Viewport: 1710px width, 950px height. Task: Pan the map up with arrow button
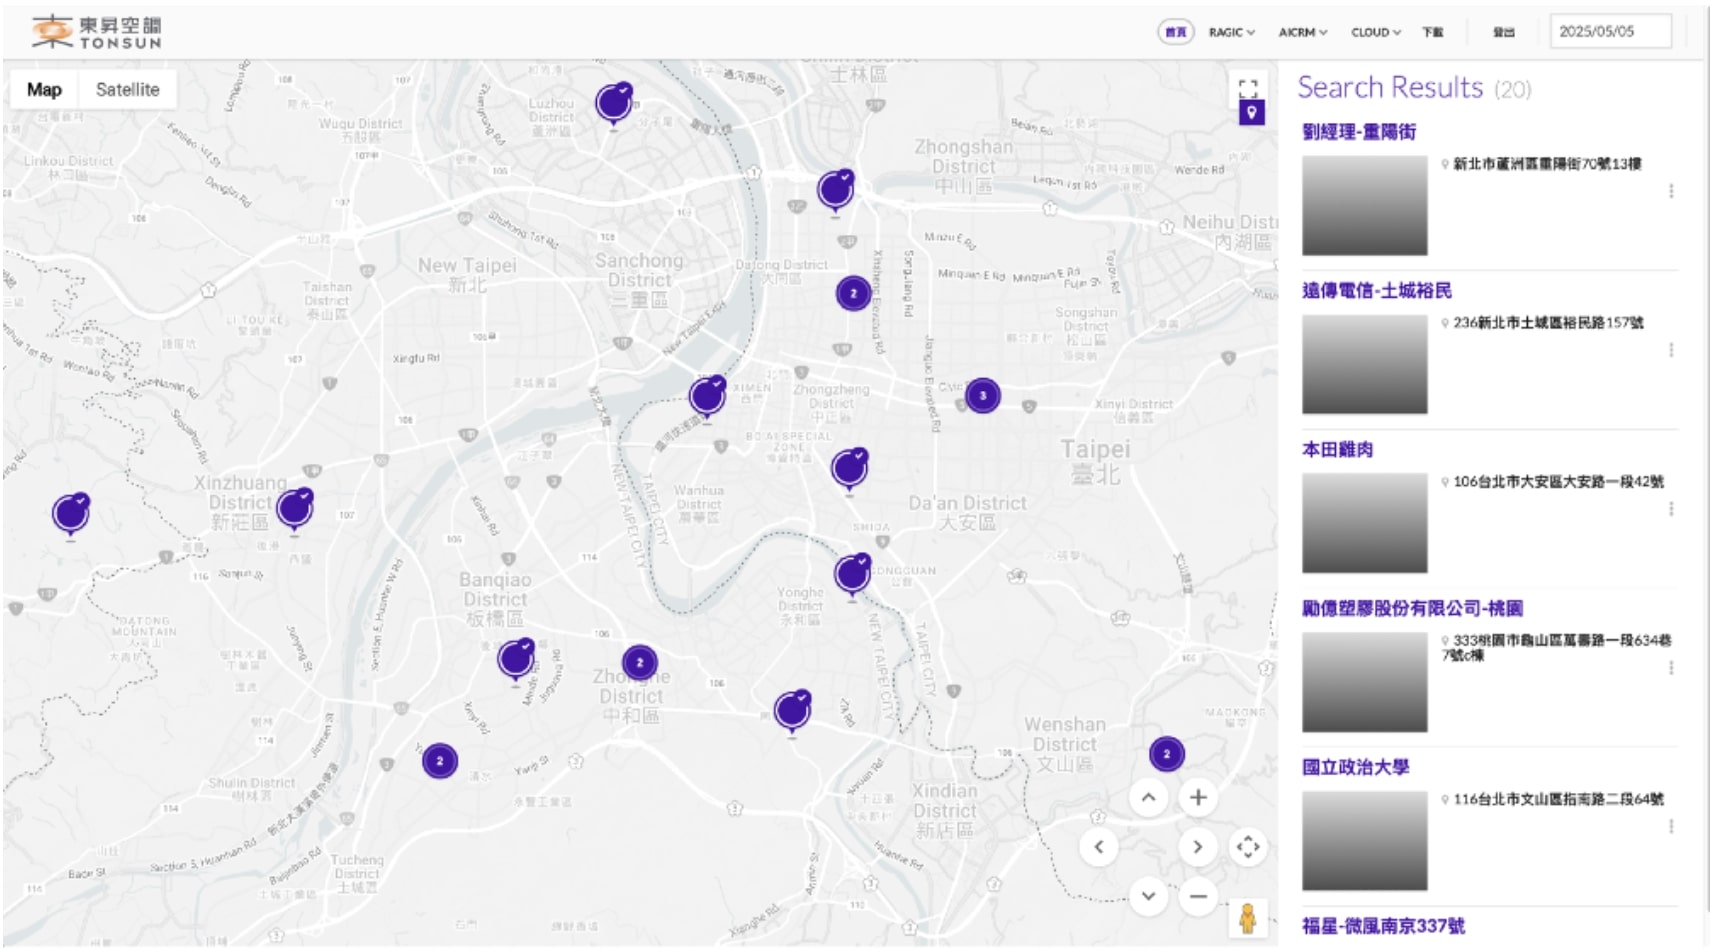[x=1148, y=797]
